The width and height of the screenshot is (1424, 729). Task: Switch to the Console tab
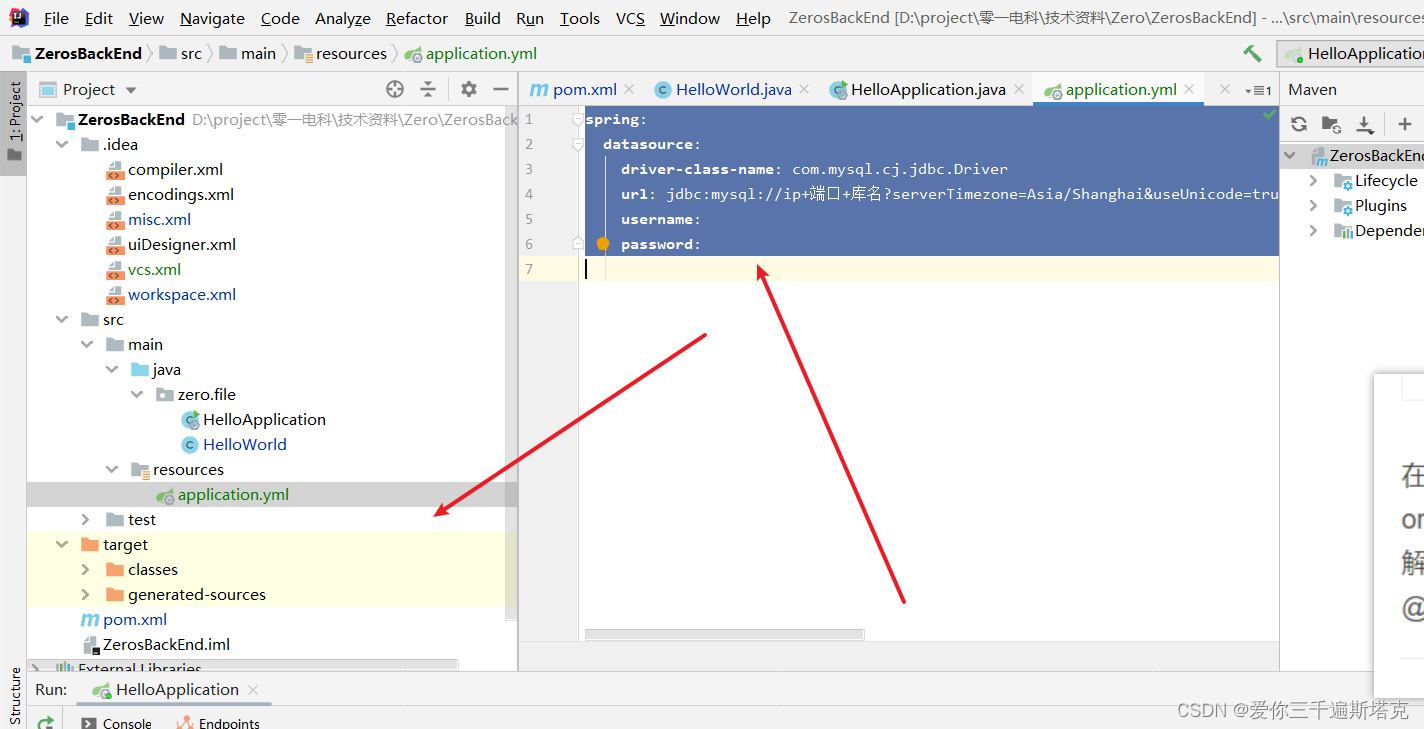[117, 723]
